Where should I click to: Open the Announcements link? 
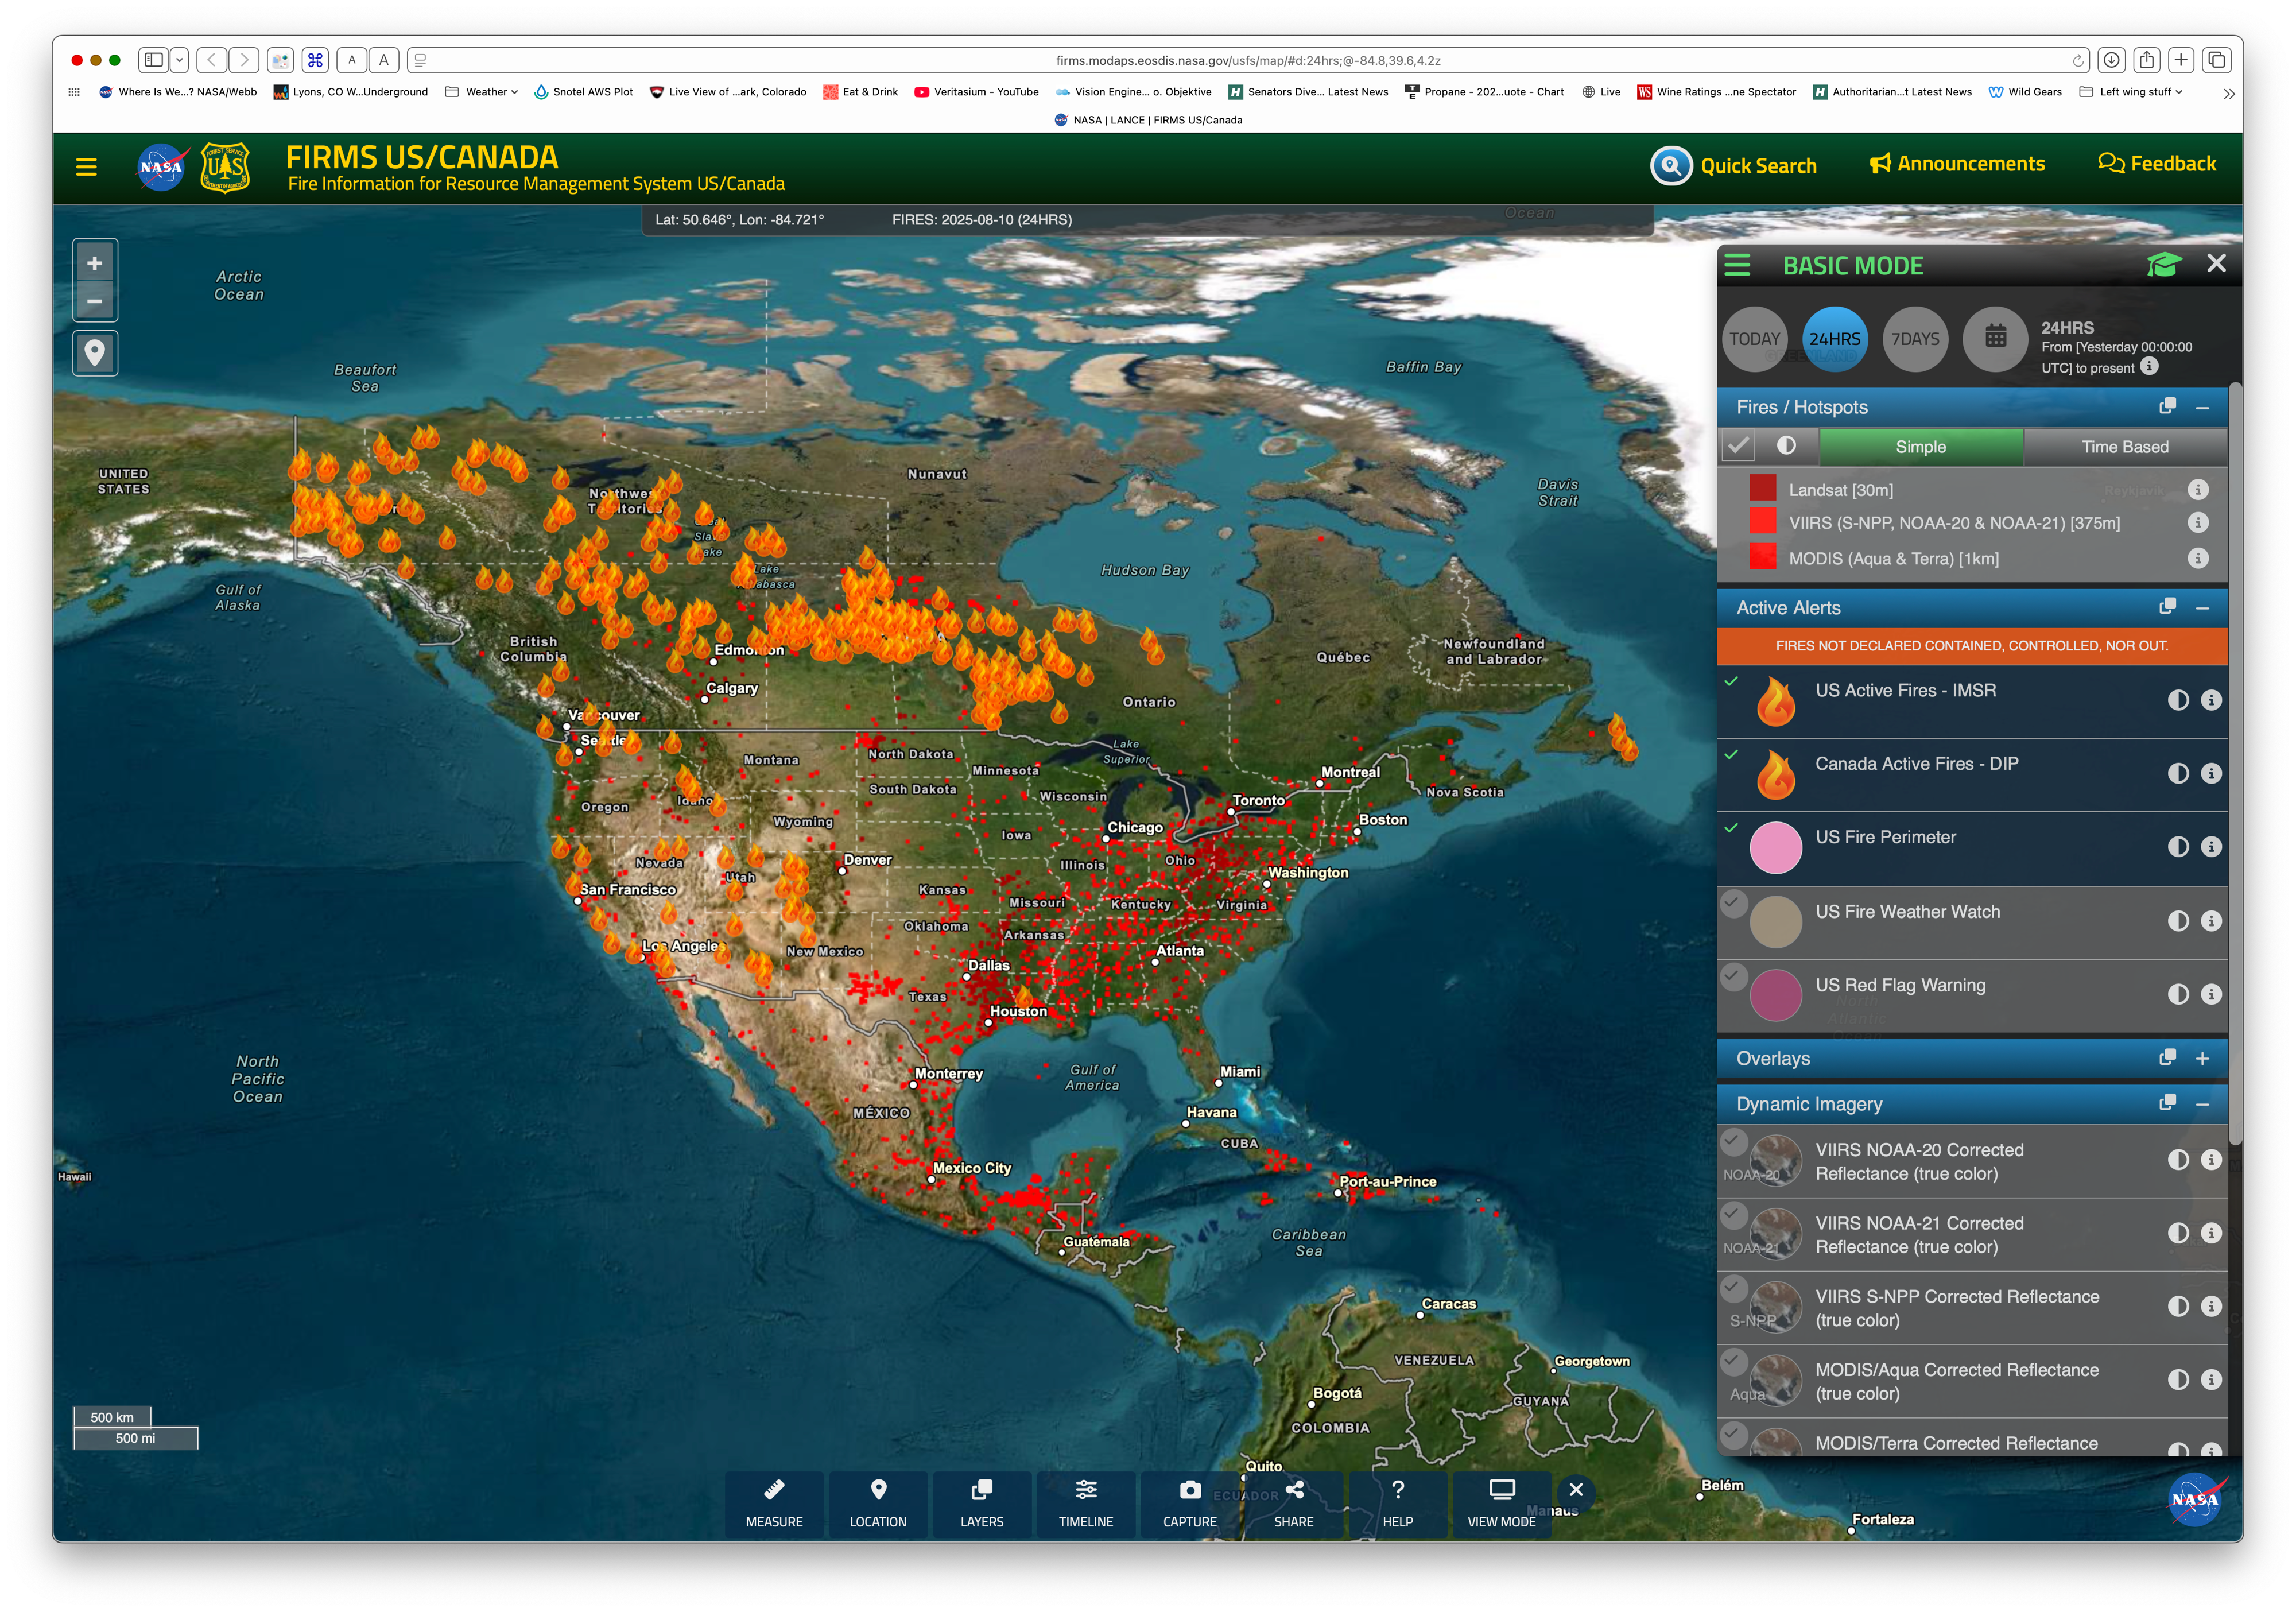[x=1957, y=164]
